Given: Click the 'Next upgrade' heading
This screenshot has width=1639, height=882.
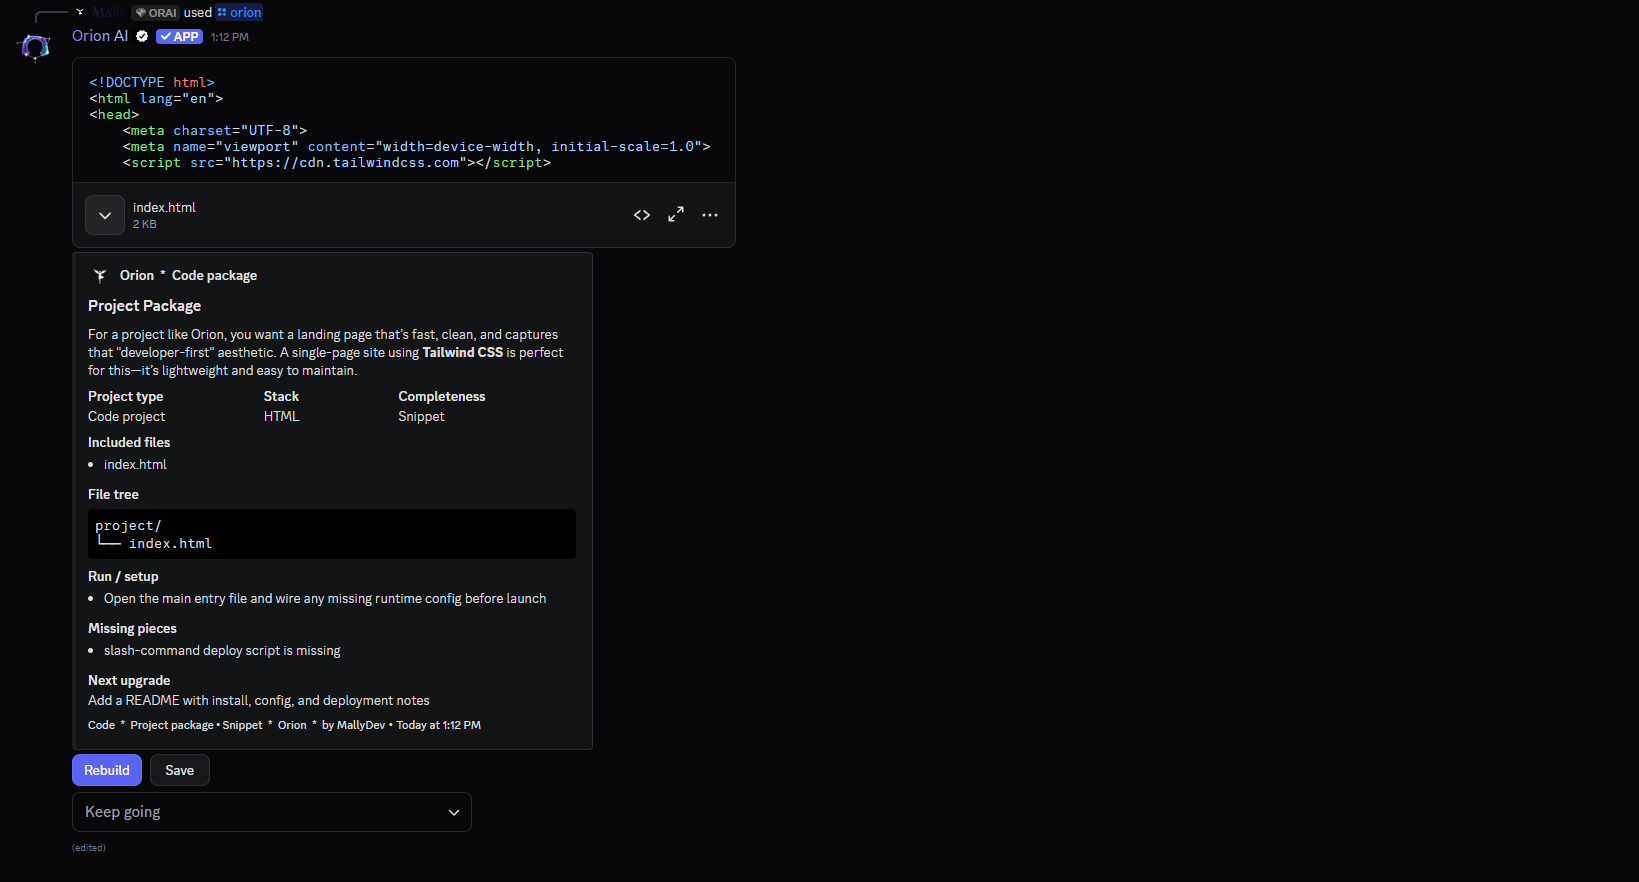Looking at the screenshot, I should [129, 680].
